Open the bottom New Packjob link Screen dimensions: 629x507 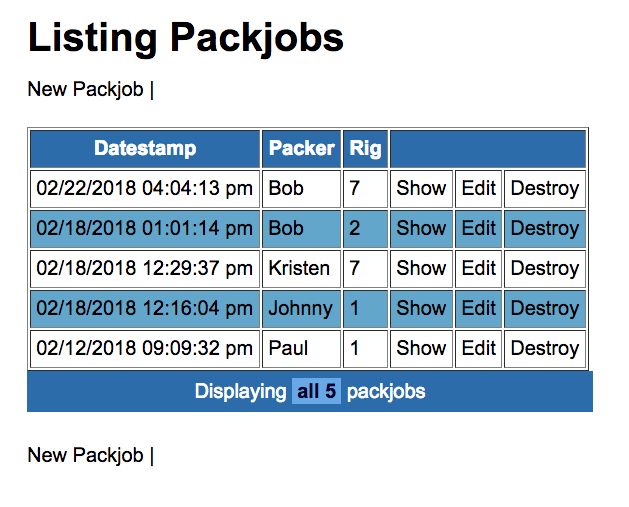tap(85, 455)
